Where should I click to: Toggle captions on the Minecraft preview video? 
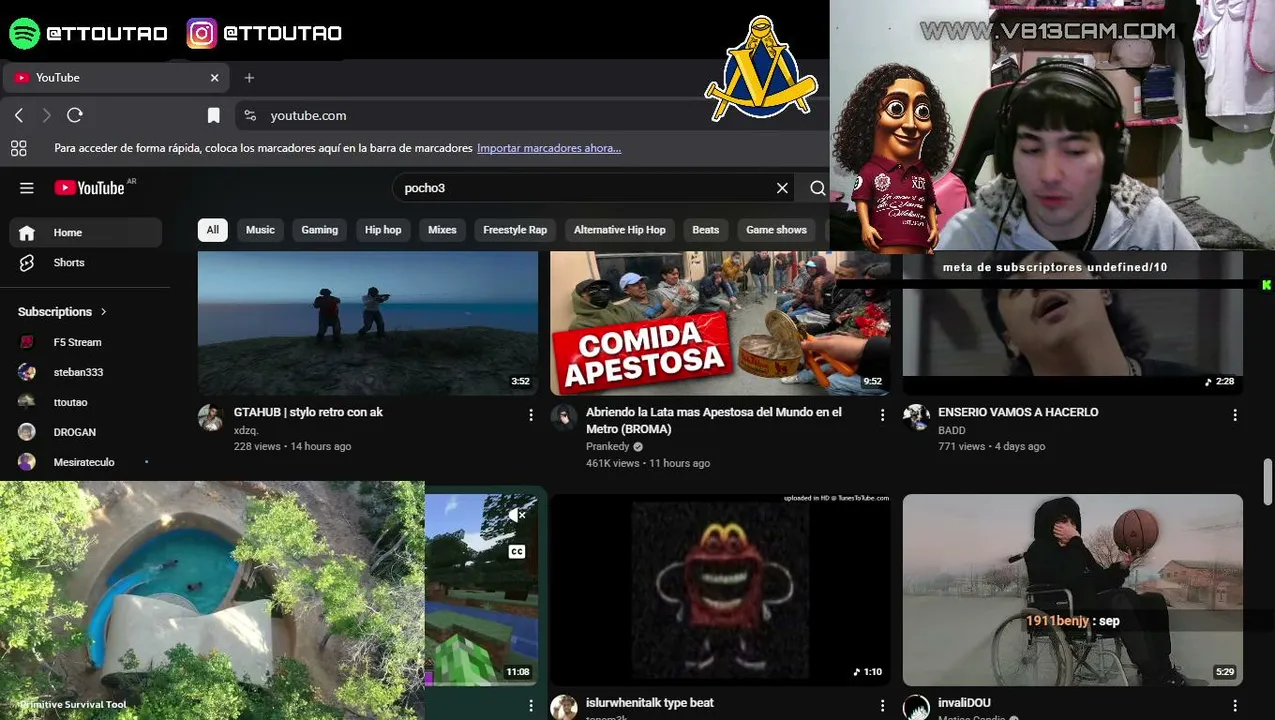[517, 551]
